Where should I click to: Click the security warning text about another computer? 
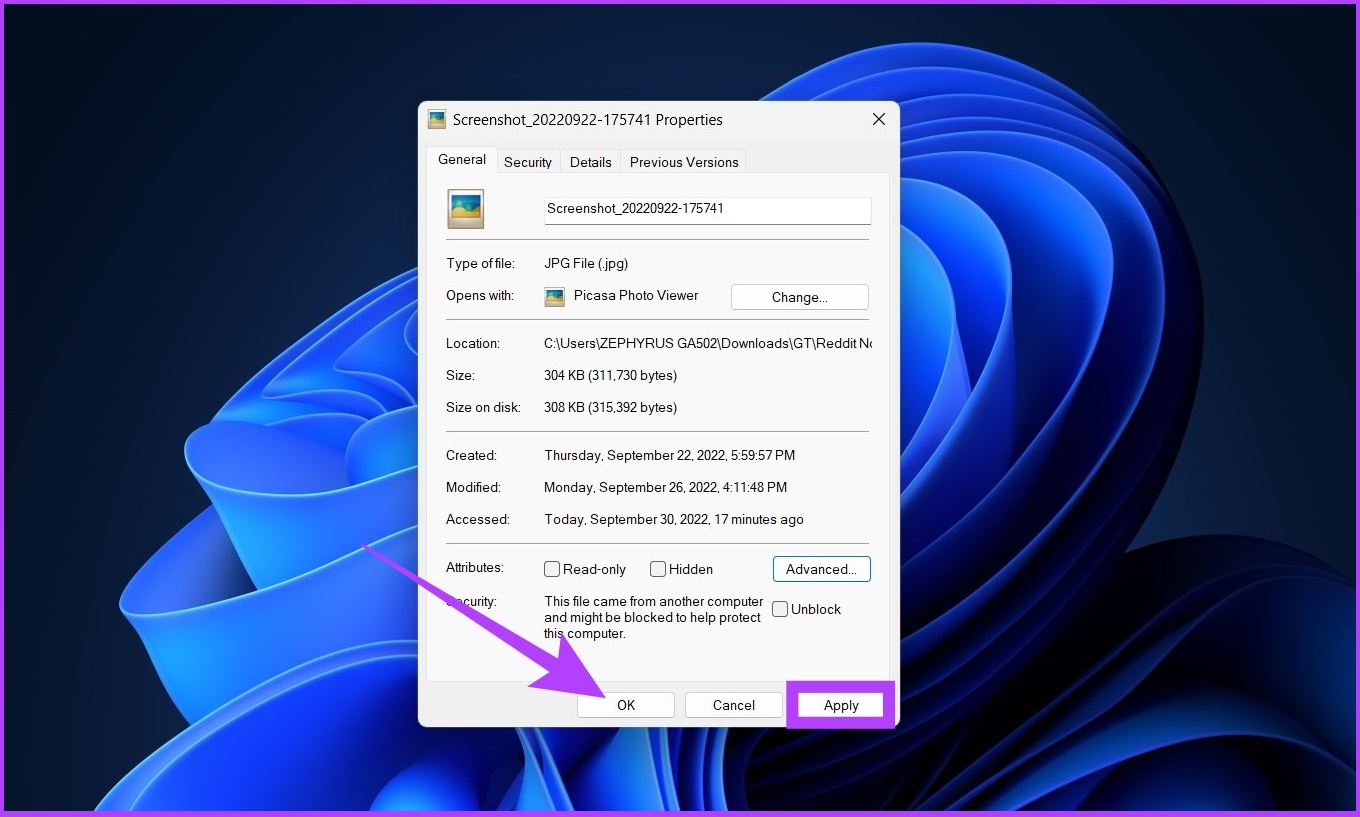pos(654,617)
